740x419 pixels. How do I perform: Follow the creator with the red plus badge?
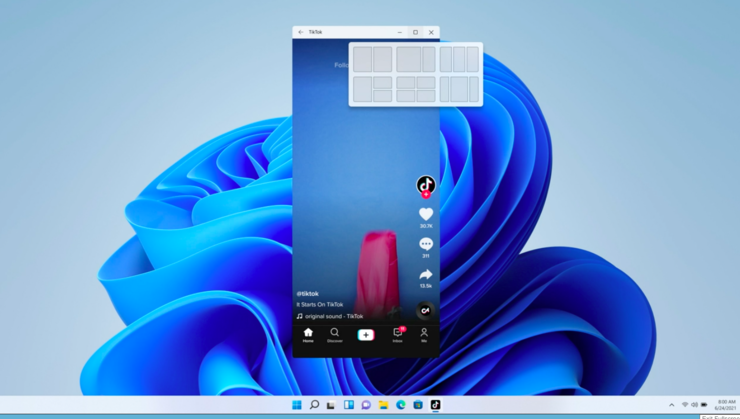(426, 194)
